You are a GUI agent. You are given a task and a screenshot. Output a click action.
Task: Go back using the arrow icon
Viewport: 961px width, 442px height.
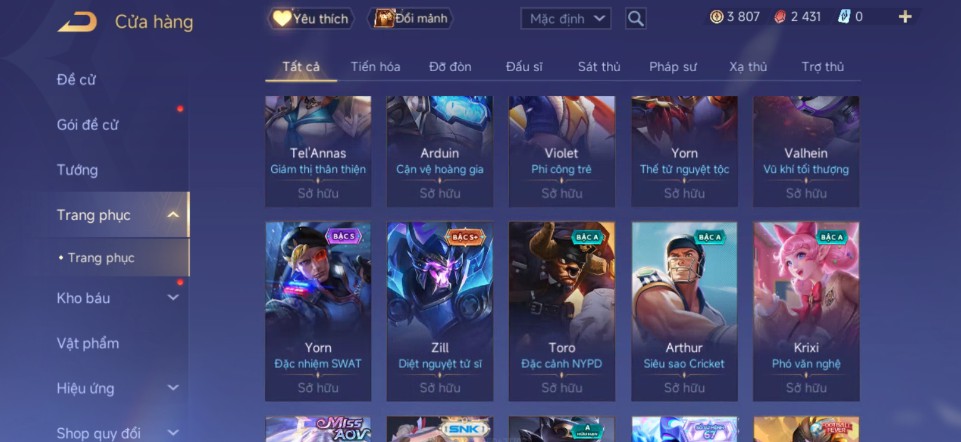point(77,21)
